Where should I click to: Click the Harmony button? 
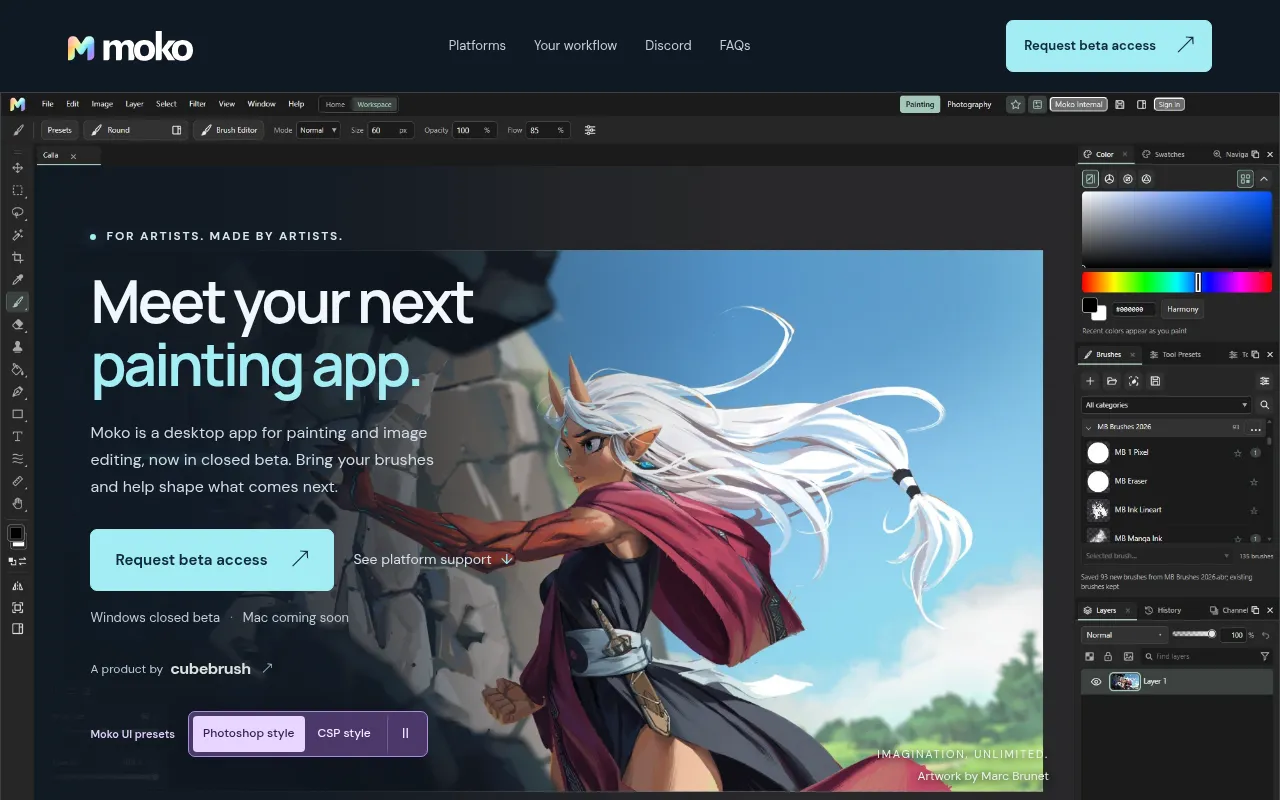point(1183,309)
